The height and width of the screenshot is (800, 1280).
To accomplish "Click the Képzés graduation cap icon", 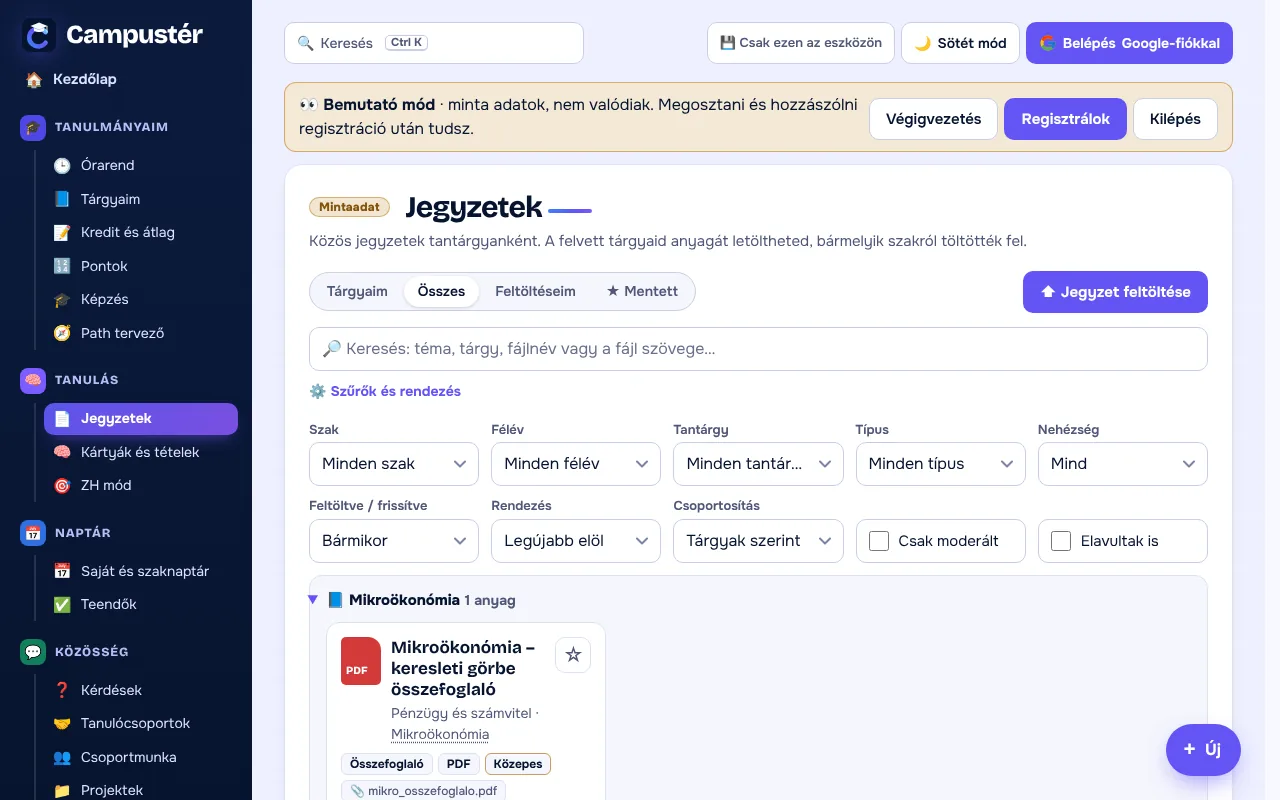I will click(x=62, y=299).
